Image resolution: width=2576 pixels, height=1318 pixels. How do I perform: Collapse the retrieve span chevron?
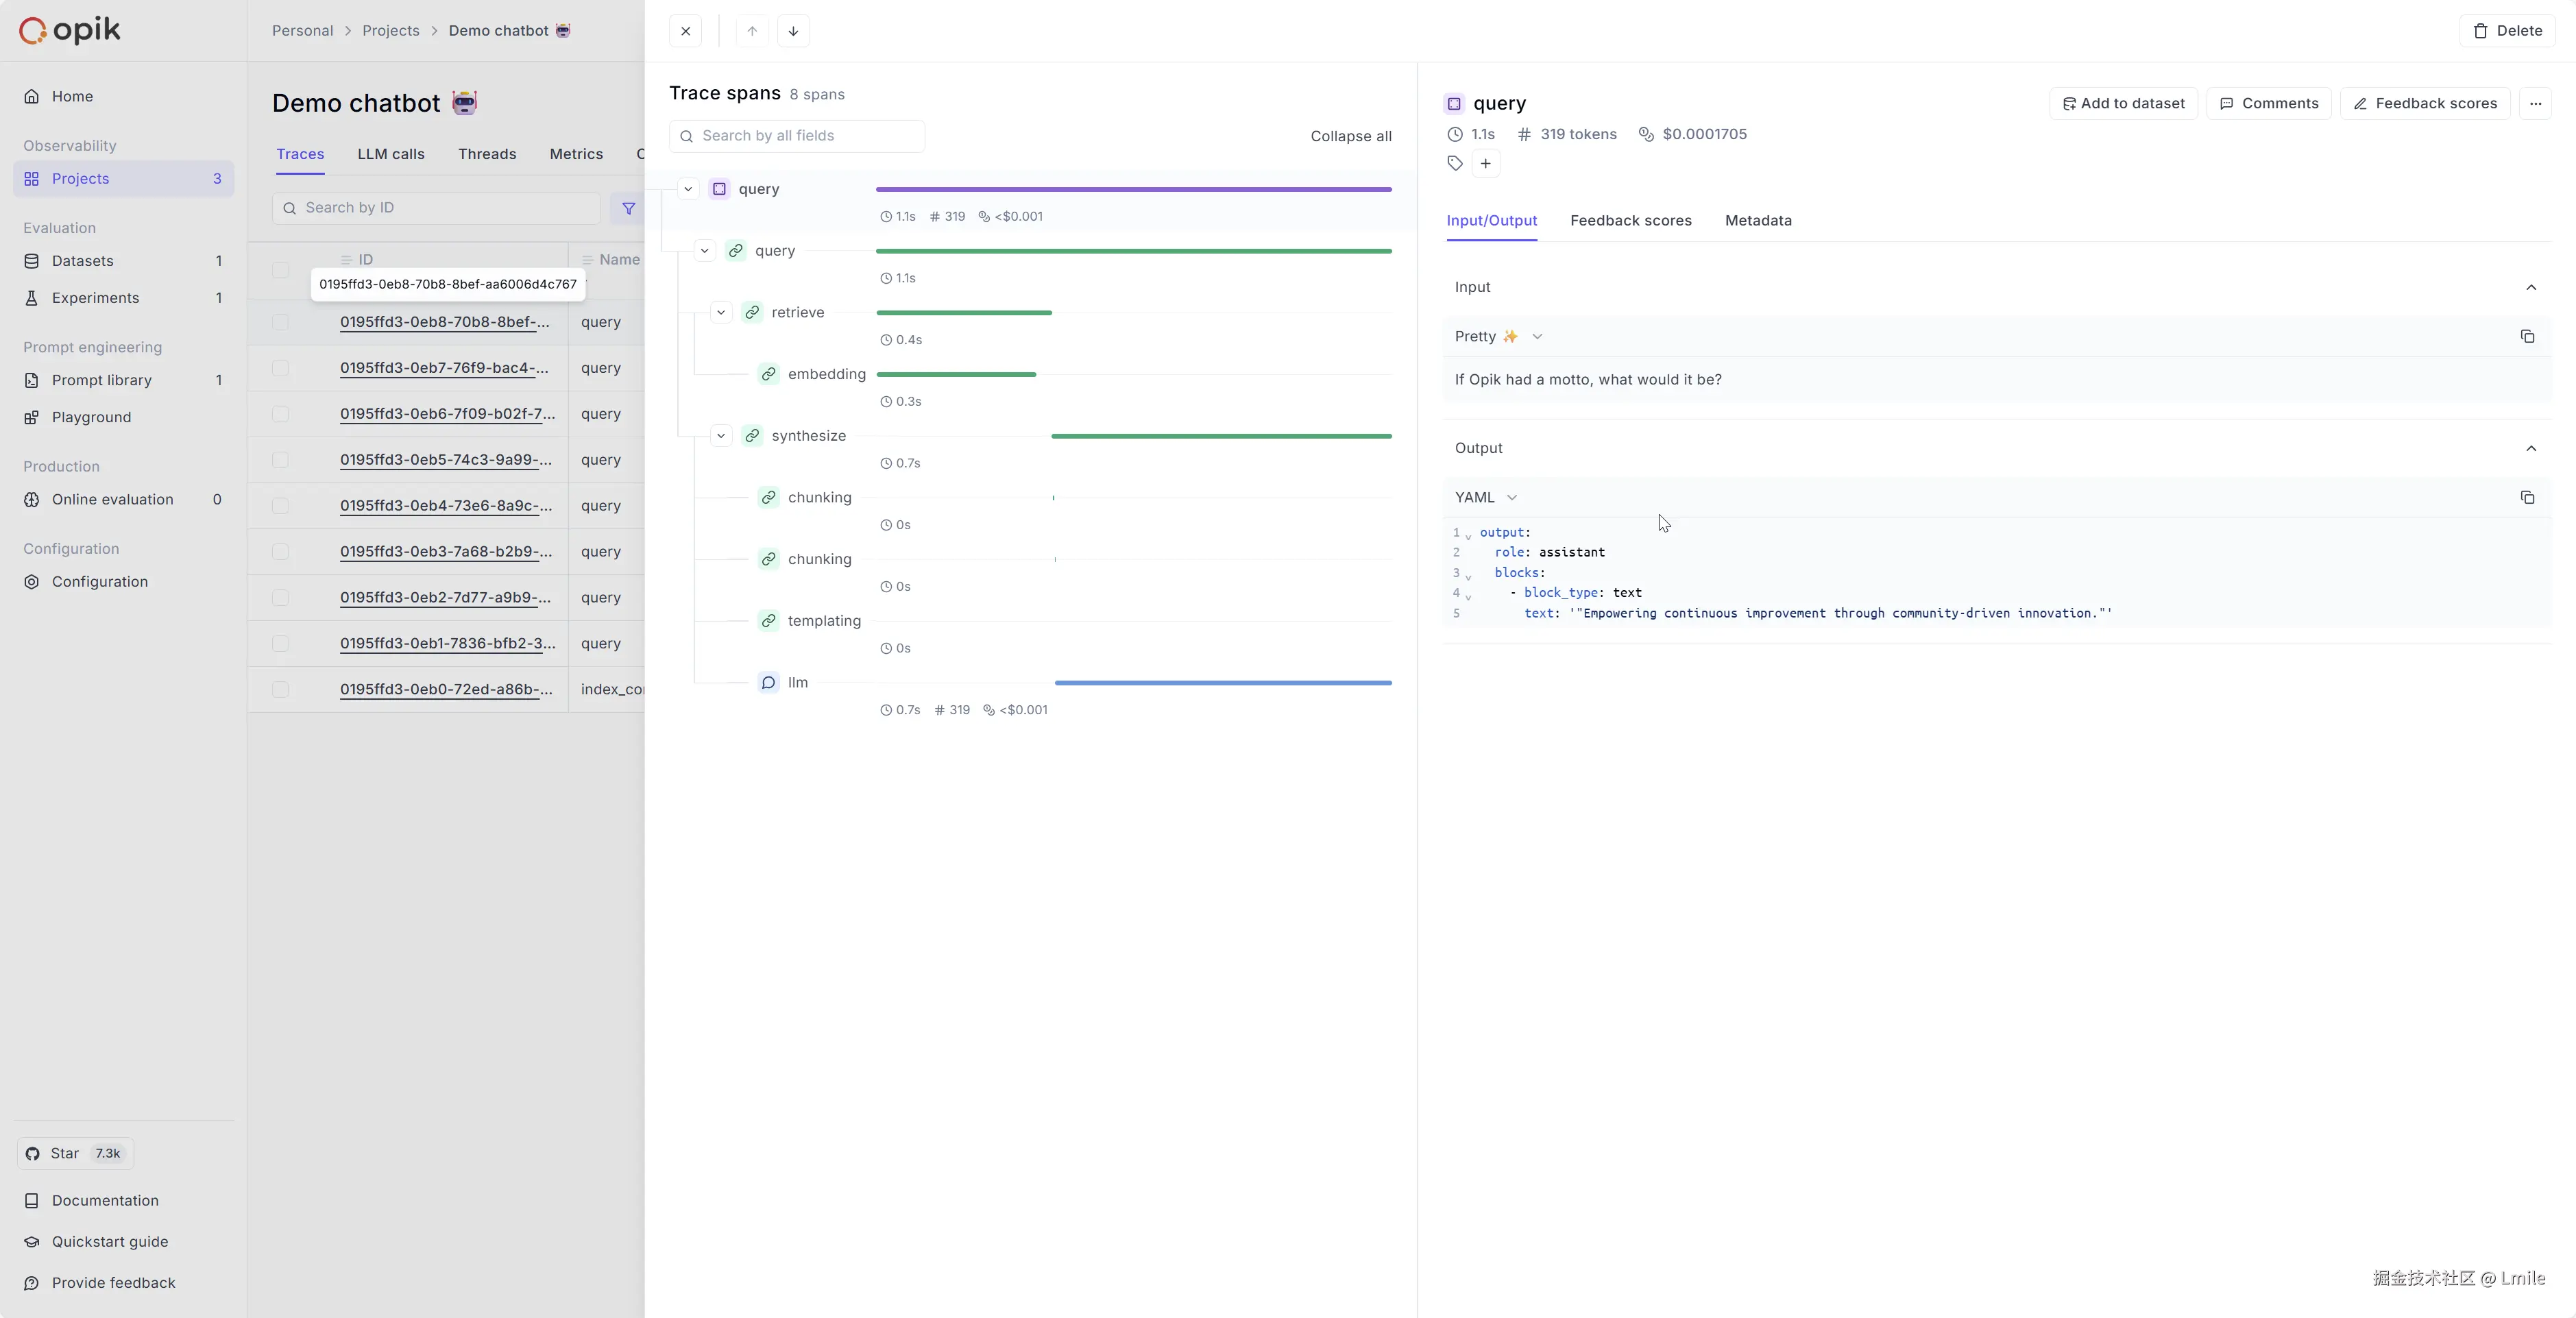point(721,313)
